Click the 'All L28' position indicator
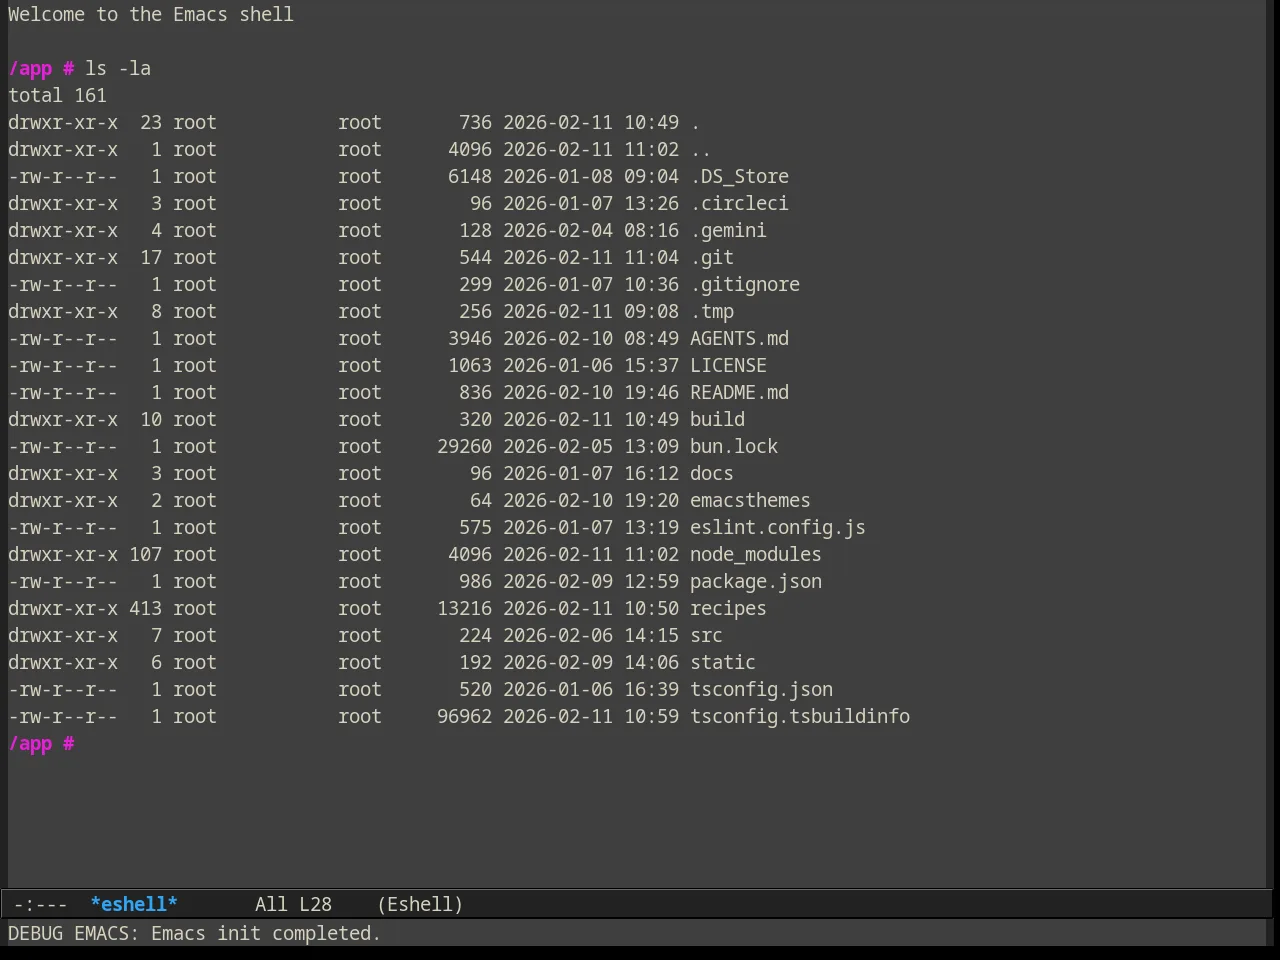The height and width of the screenshot is (960, 1280). pyautogui.click(x=293, y=904)
